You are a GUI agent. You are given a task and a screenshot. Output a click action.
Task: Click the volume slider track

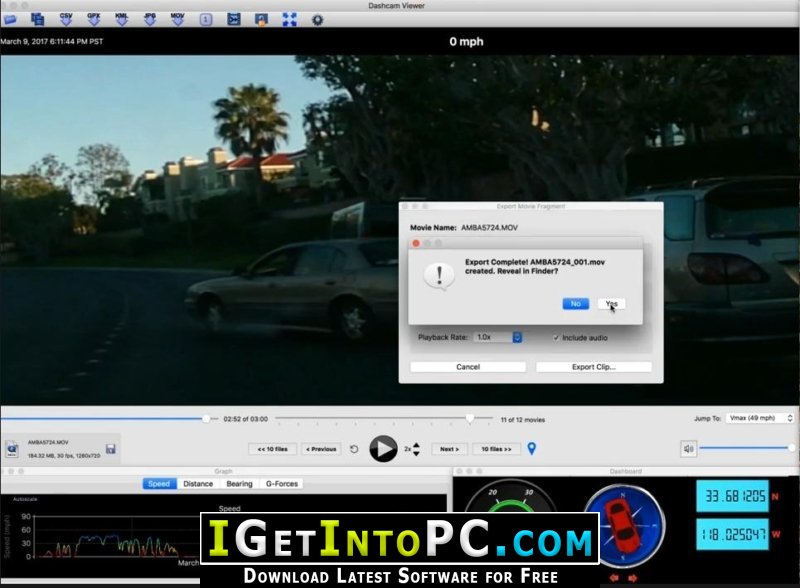[x=745, y=448]
